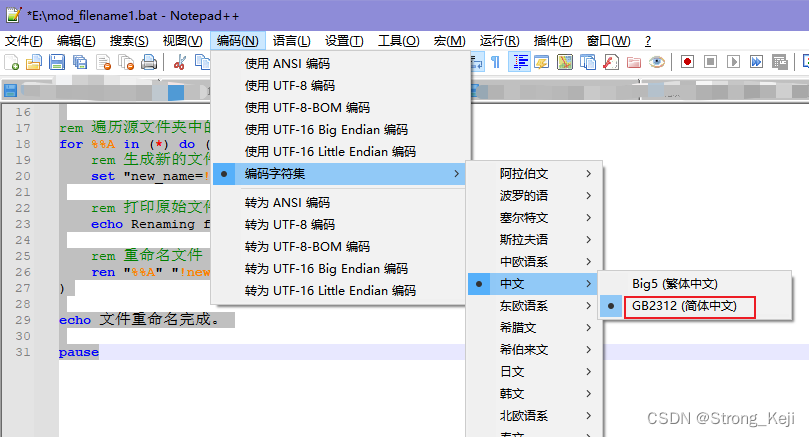The height and width of the screenshot is (437, 809).
Task: Expand the 中文 character set submenu
Action: (x=534, y=284)
